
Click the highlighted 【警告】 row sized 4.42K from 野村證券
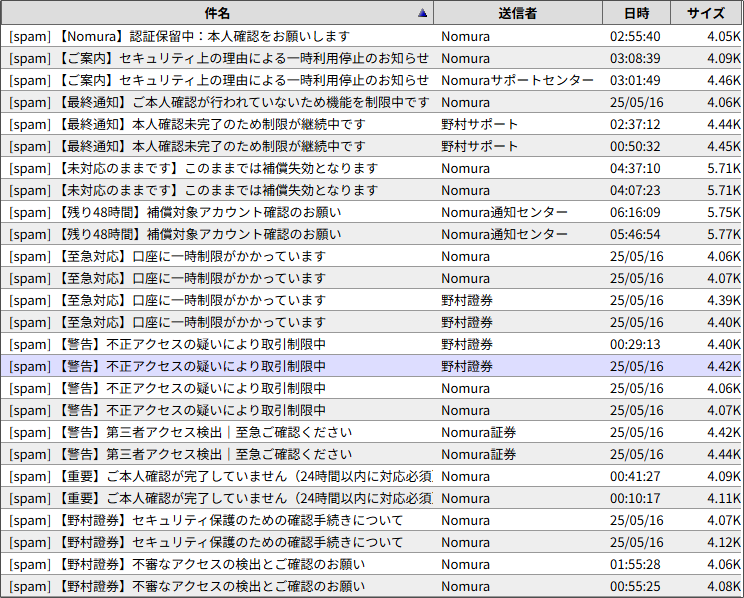click(x=372, y=366)
